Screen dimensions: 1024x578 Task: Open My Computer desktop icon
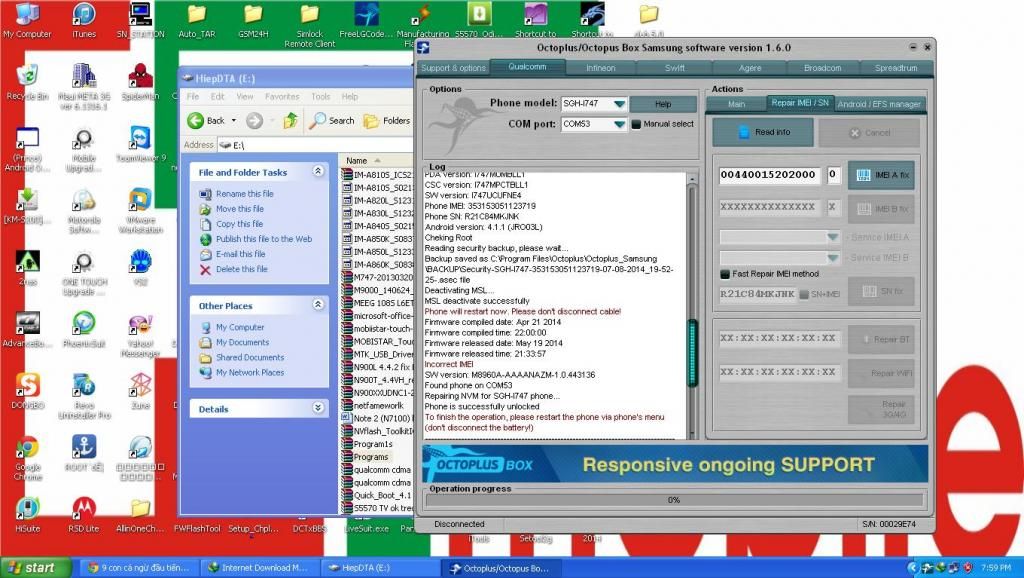(x=27, y=20)
